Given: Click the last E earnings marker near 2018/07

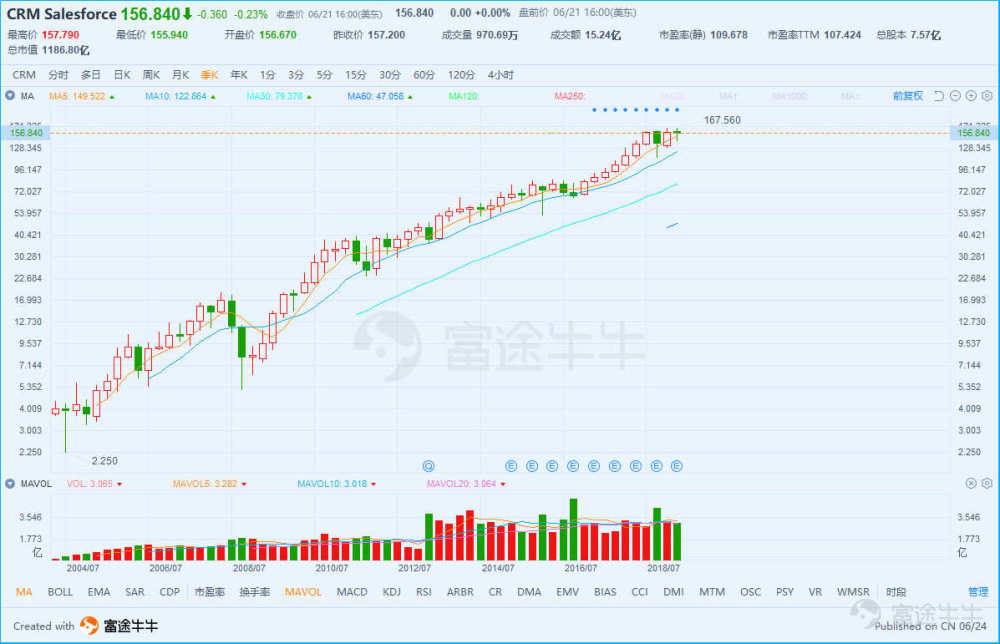Looking at the screenshot, I should click(677, 466).
